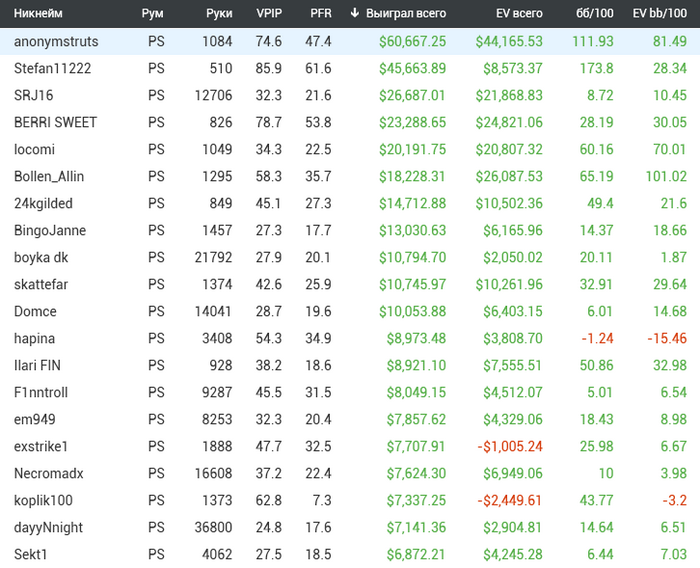
Task: Select player BingoJanne
Action: click(x=50, y=230)
